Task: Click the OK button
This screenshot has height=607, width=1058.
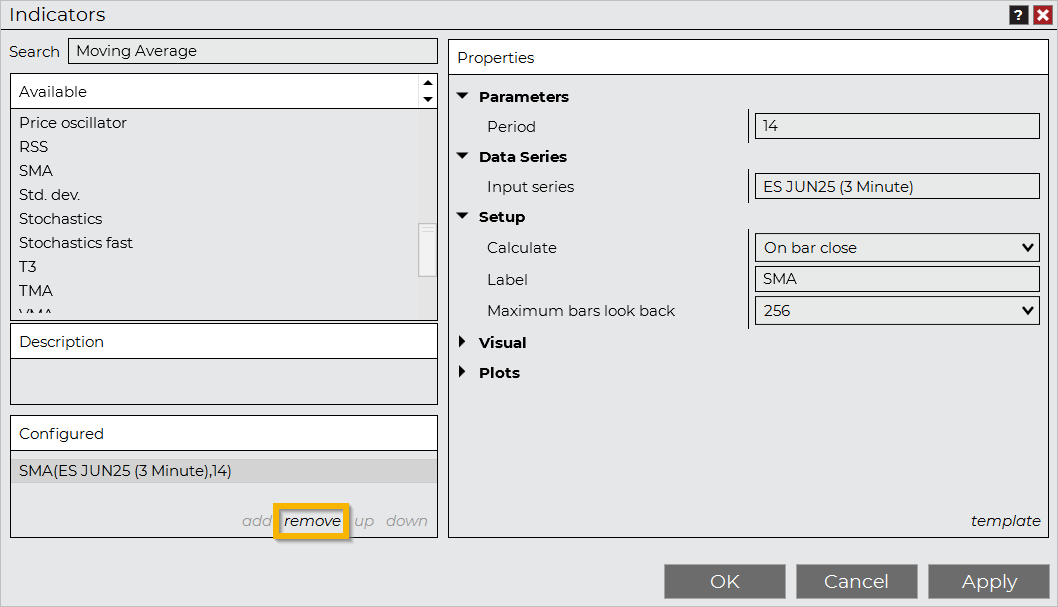Action: point(725,581)
